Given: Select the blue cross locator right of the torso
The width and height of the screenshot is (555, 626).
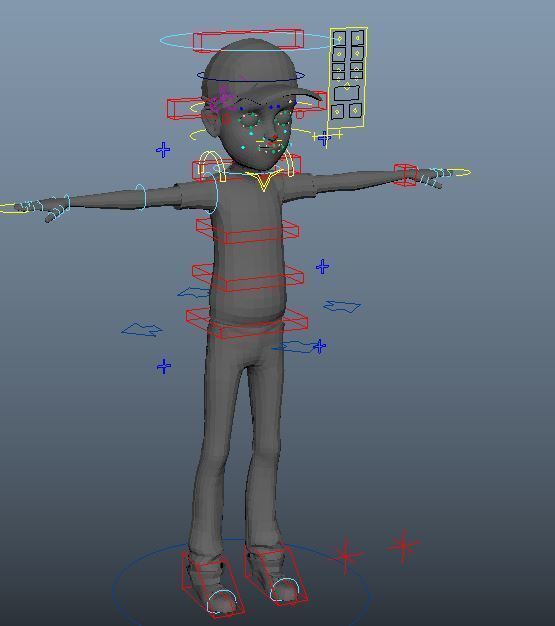Looking at the screenshot, I should 322,267.
